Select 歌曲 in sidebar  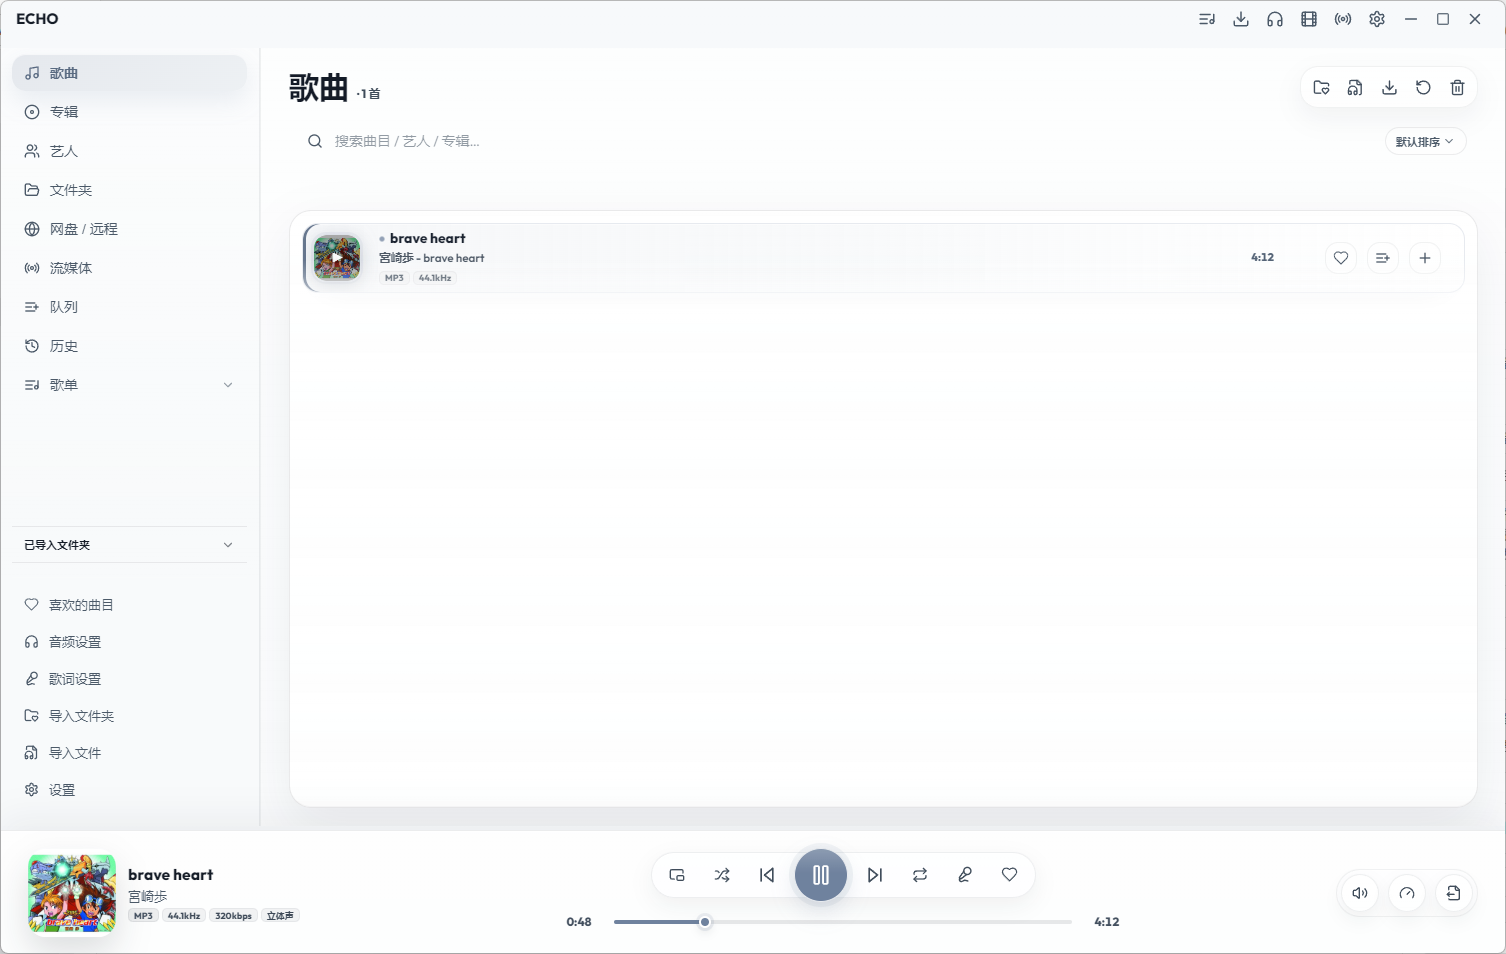[130, 73]
